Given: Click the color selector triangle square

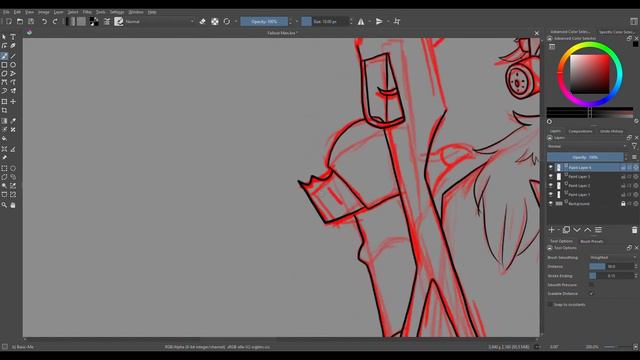Looking at the screenshot, I should pyautogui.click(x=590, y=74).
